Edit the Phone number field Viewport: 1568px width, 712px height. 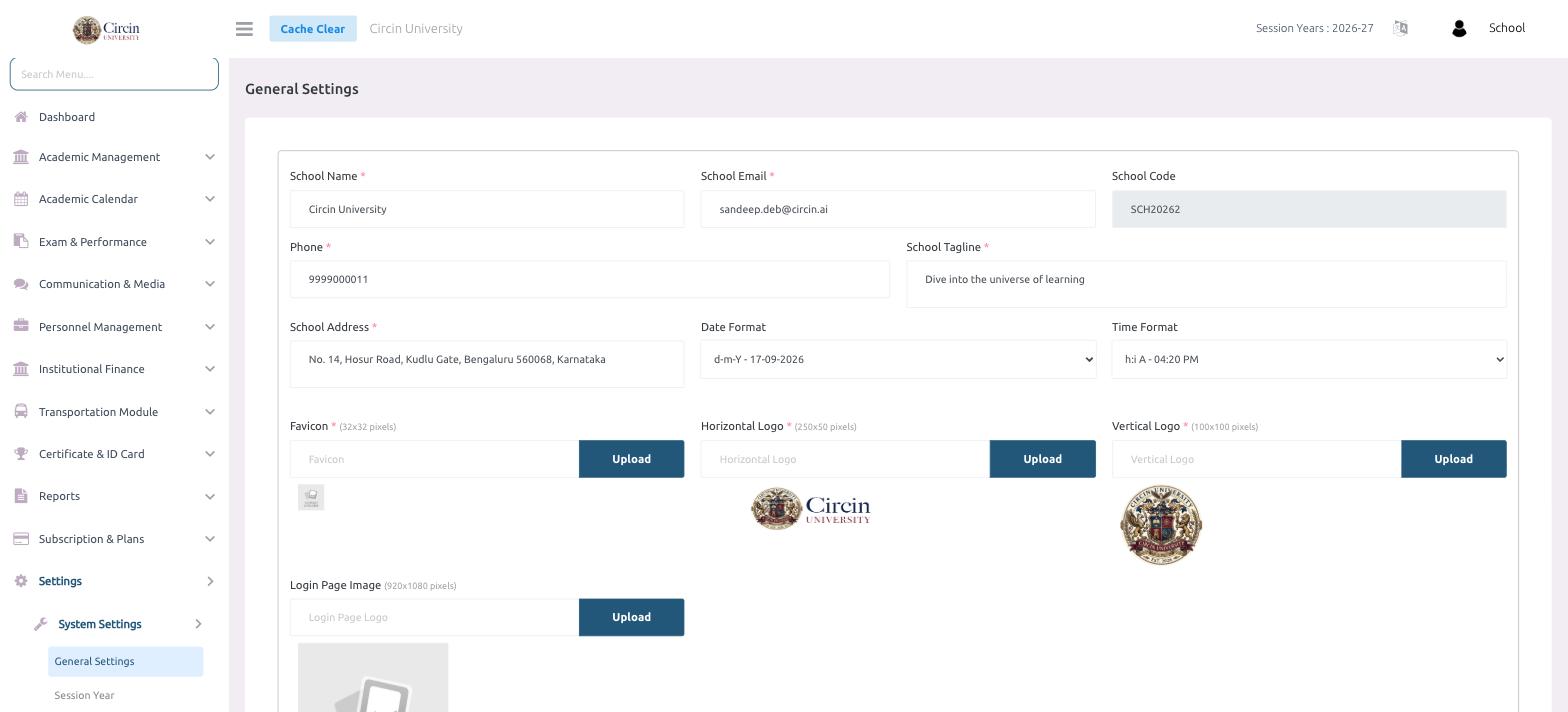(x=590, y=279)
